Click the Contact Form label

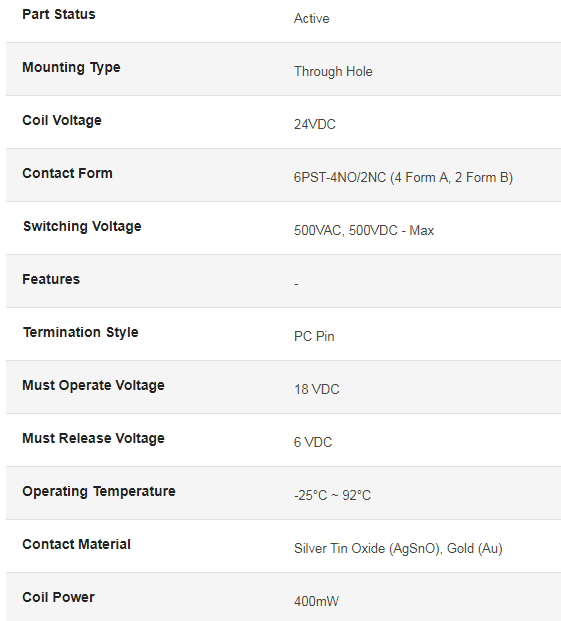[x=67, y=173]
